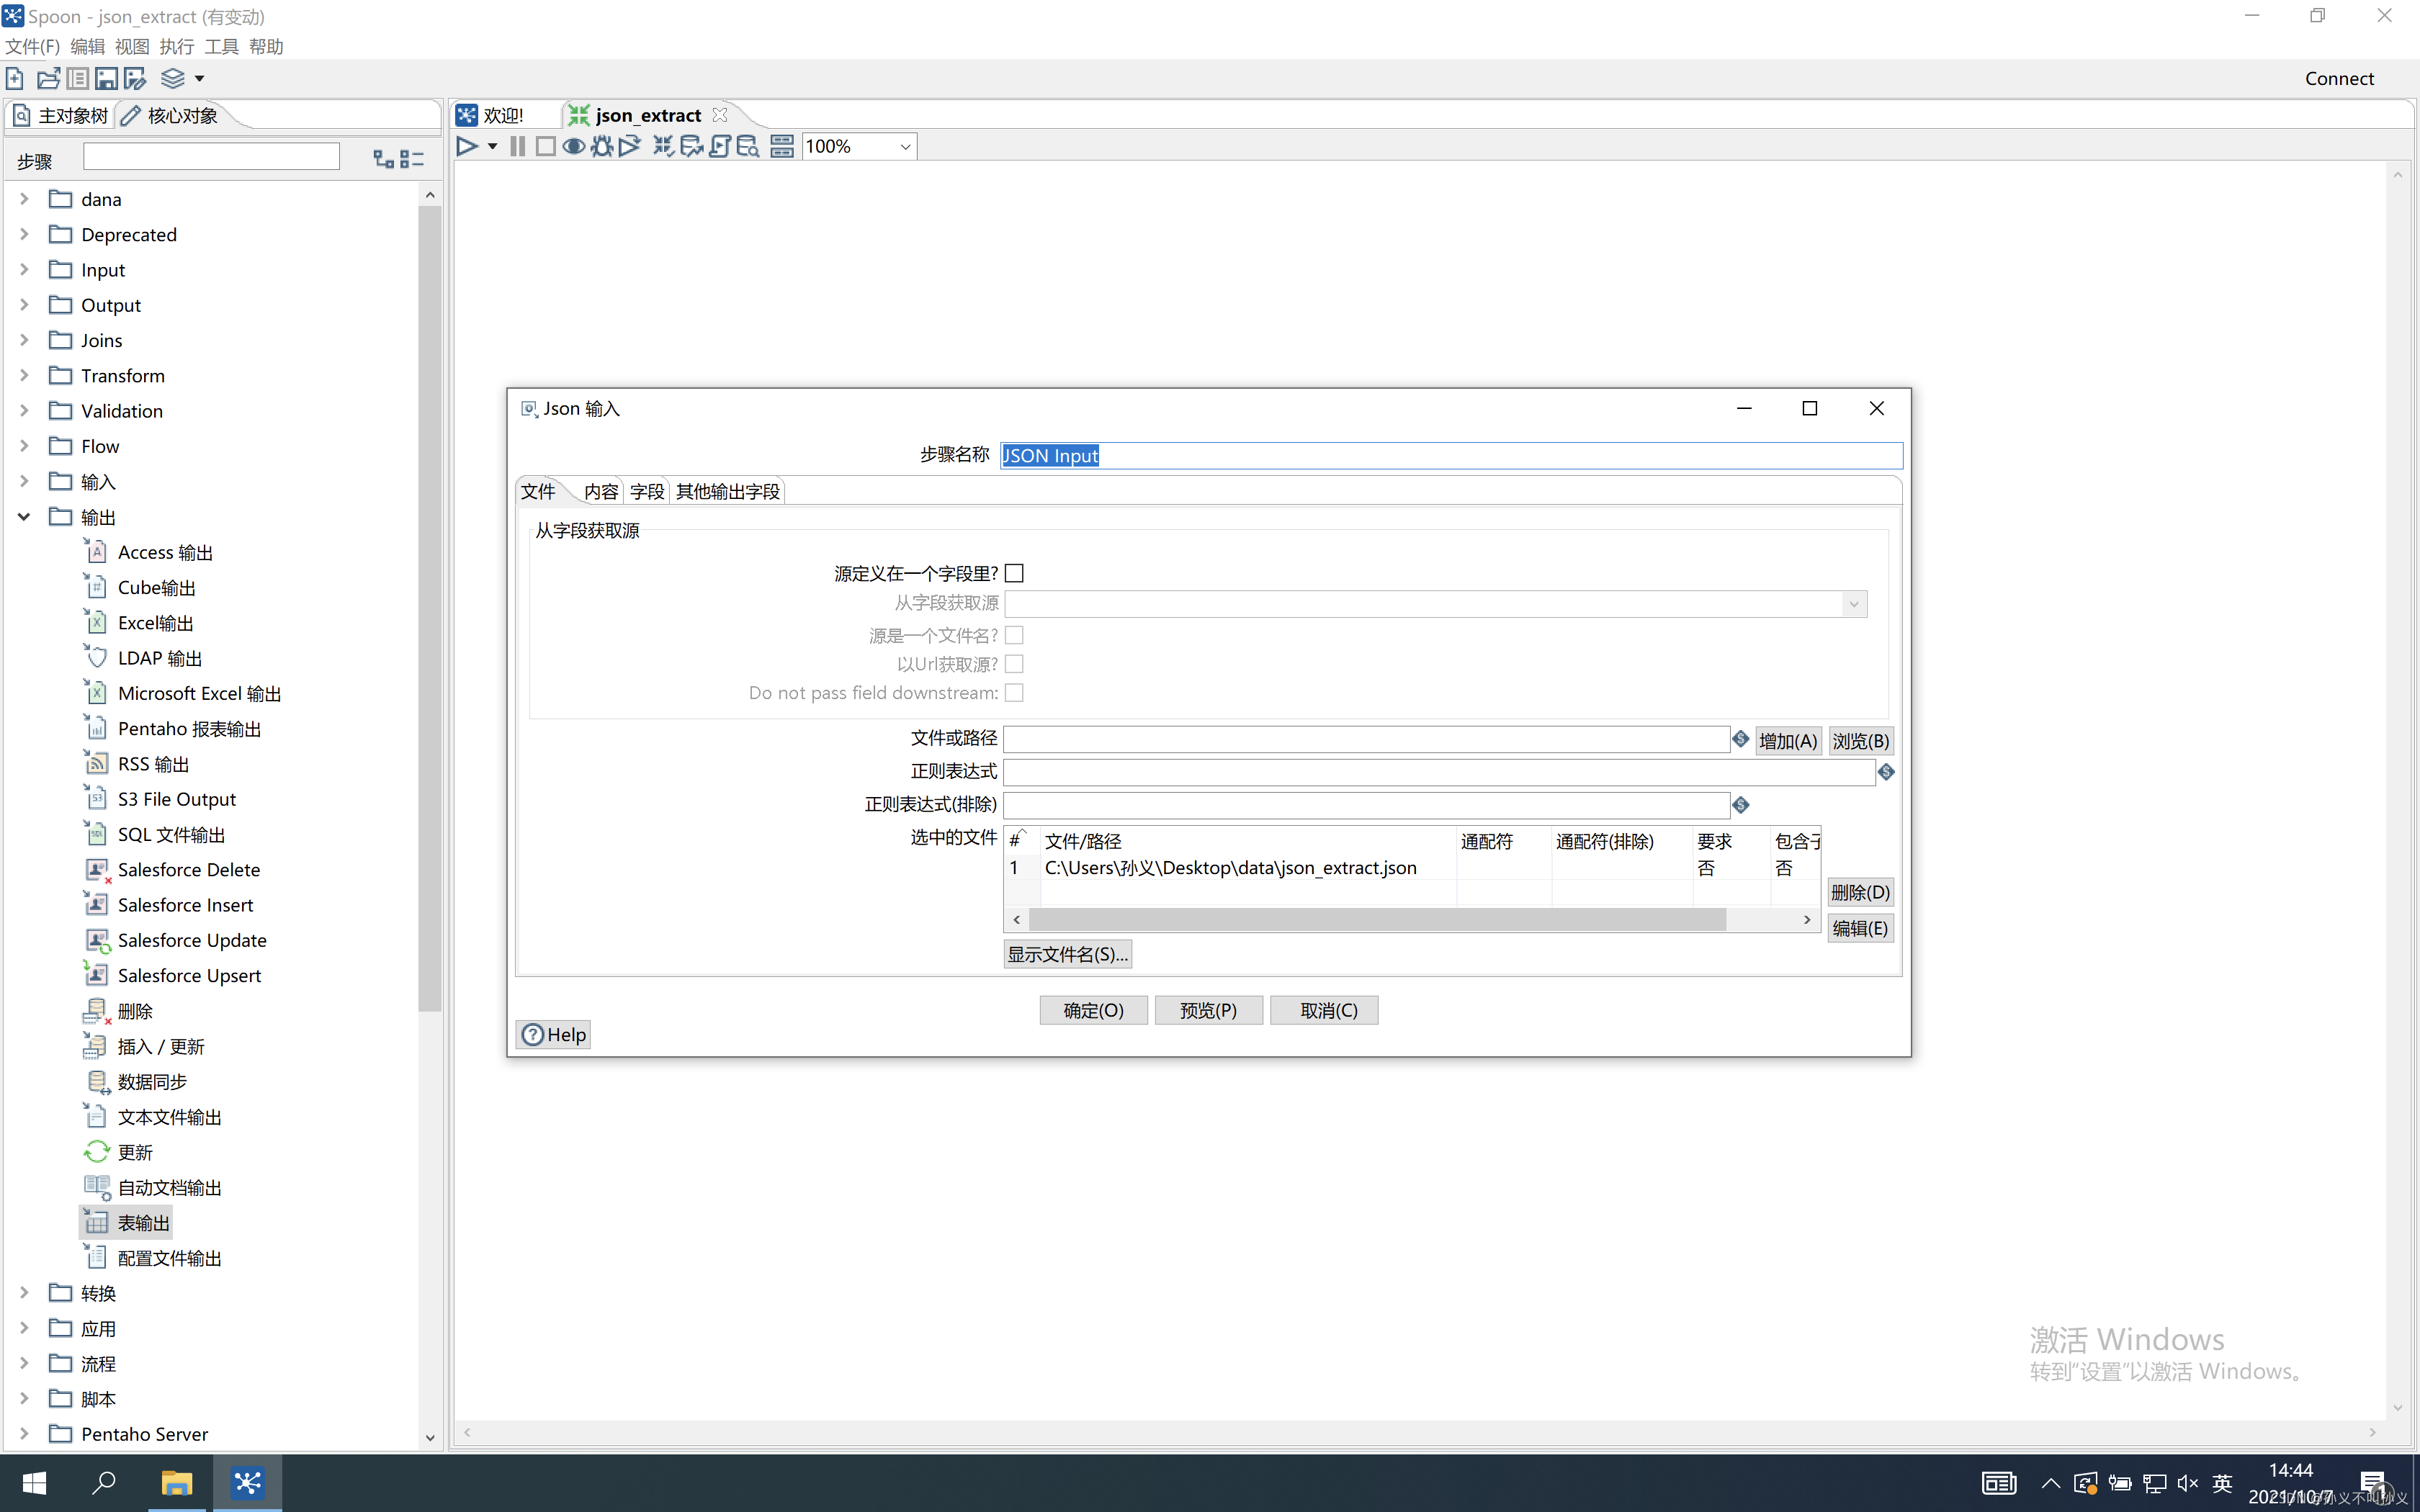Open the 100% zoom dropdown
2420x1512 pixels.
904,147
